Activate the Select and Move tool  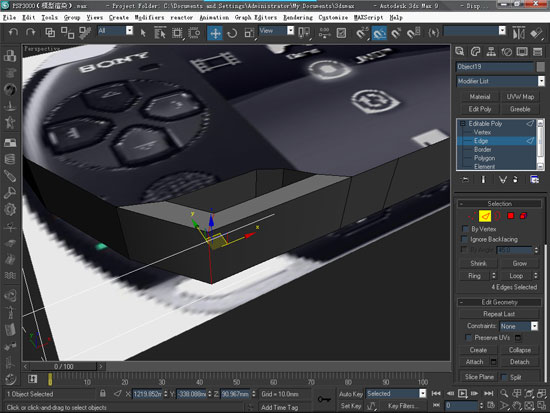click(x=215, y=33)
